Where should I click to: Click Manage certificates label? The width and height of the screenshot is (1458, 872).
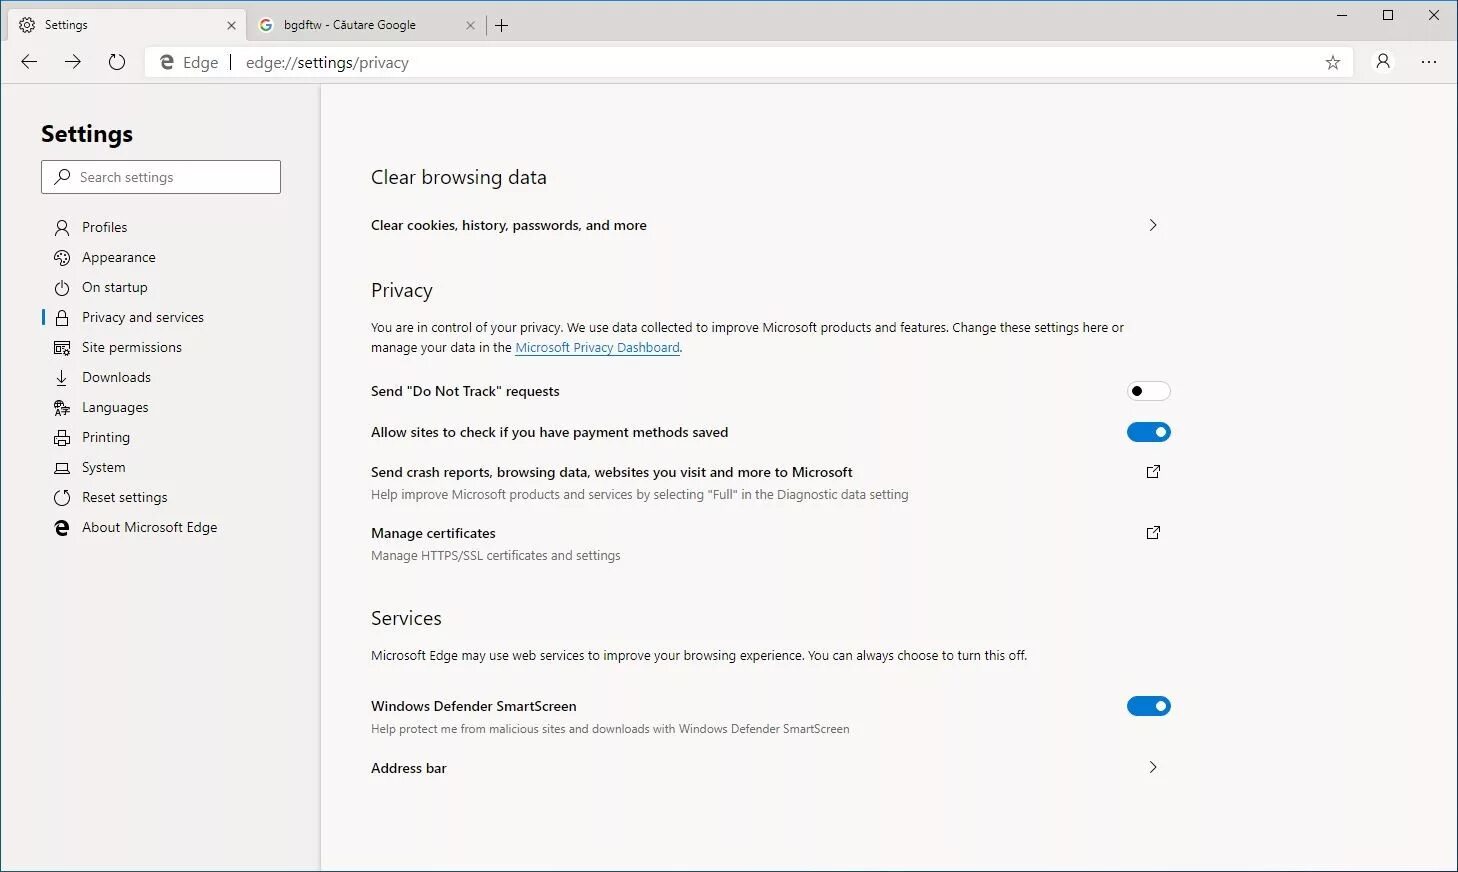pyautogui.click(x=433, y=533)
